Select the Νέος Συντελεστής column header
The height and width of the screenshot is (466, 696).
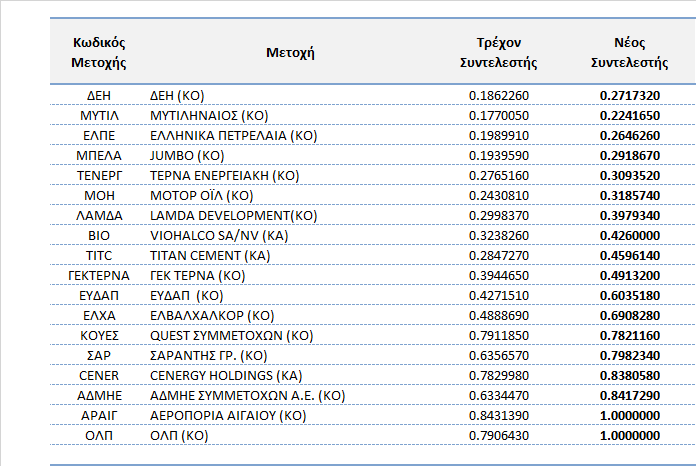pyautogui.click(x=629, y=52)
